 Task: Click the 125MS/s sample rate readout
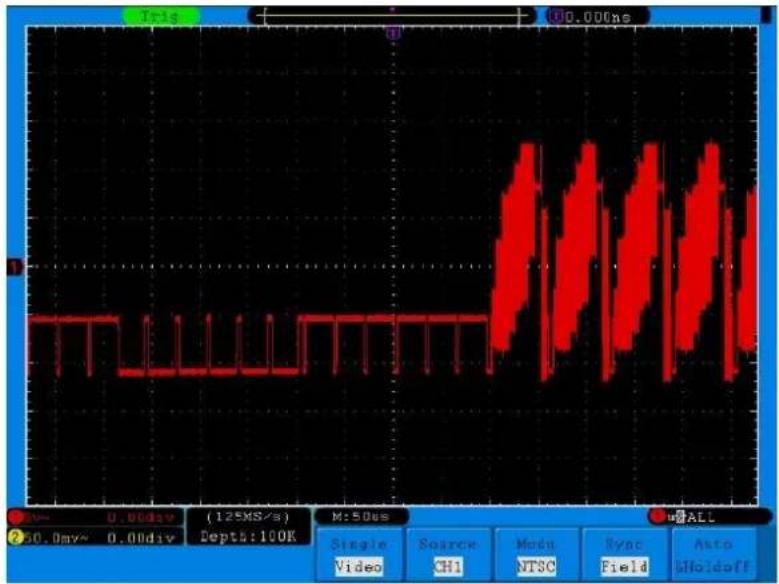(x=247, y=517)
